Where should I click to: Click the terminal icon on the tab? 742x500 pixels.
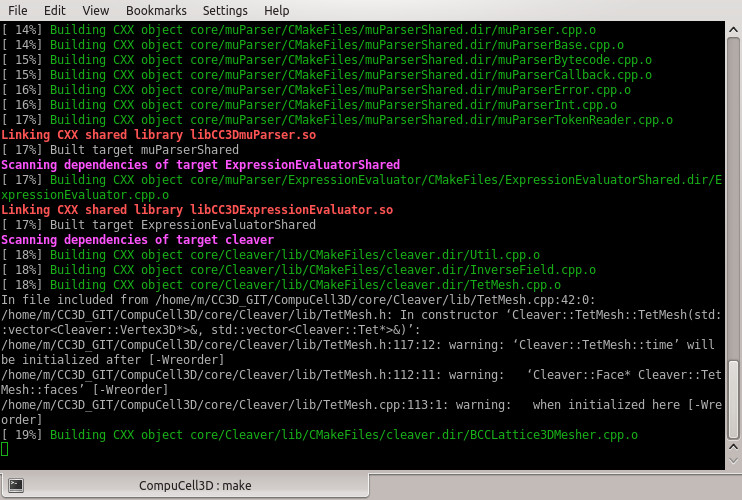tap(16, 485)
